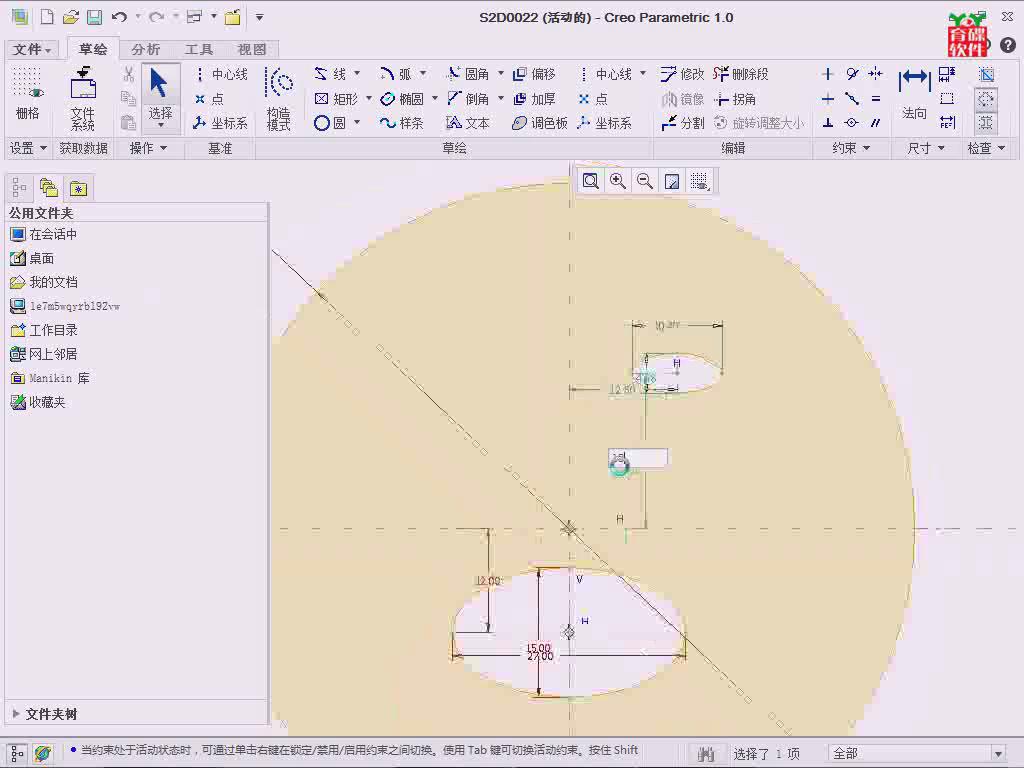Click the Corner (拐角) trim tool
The height and width of the screenshot is (768, 1024).
[x=735, y=99]
